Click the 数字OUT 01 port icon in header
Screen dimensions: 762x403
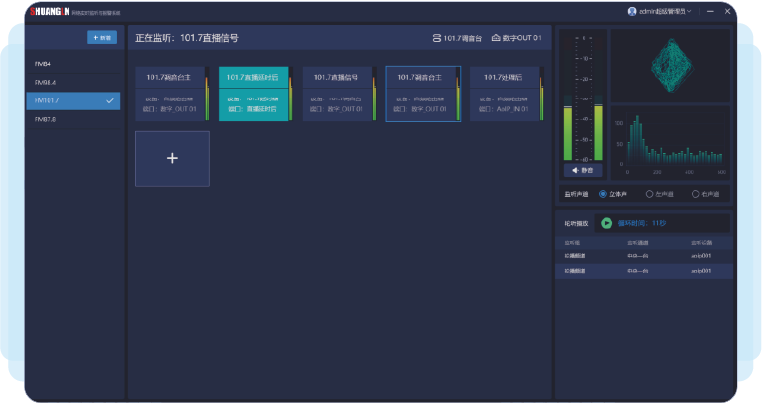pyautogui.click(x=495, y=38)
